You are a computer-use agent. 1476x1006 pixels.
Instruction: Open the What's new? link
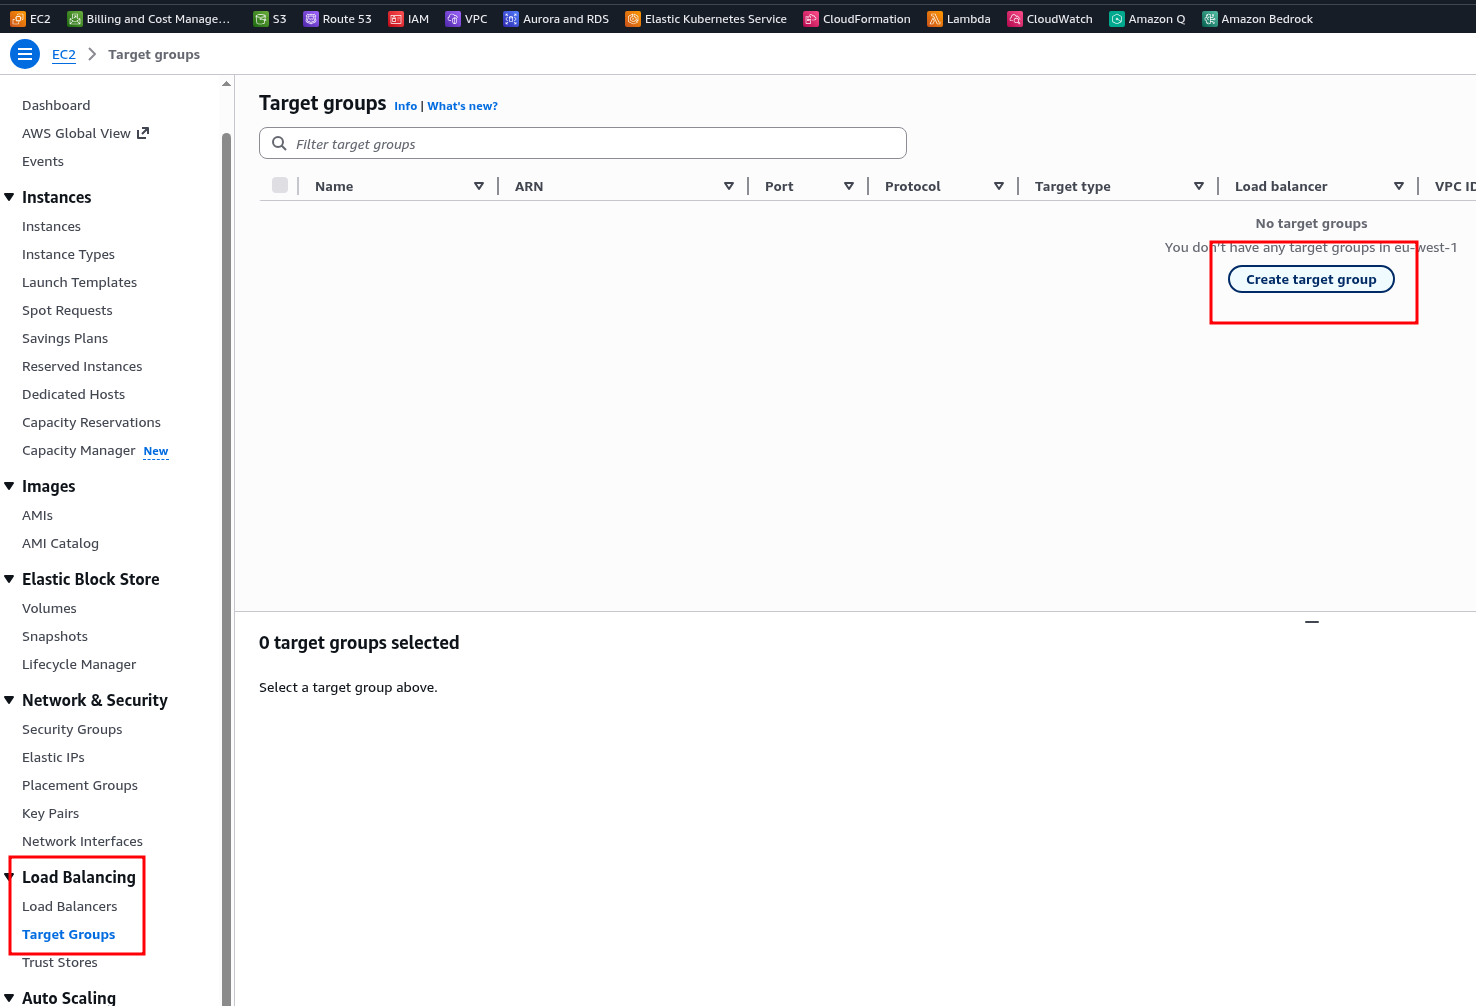462,106
